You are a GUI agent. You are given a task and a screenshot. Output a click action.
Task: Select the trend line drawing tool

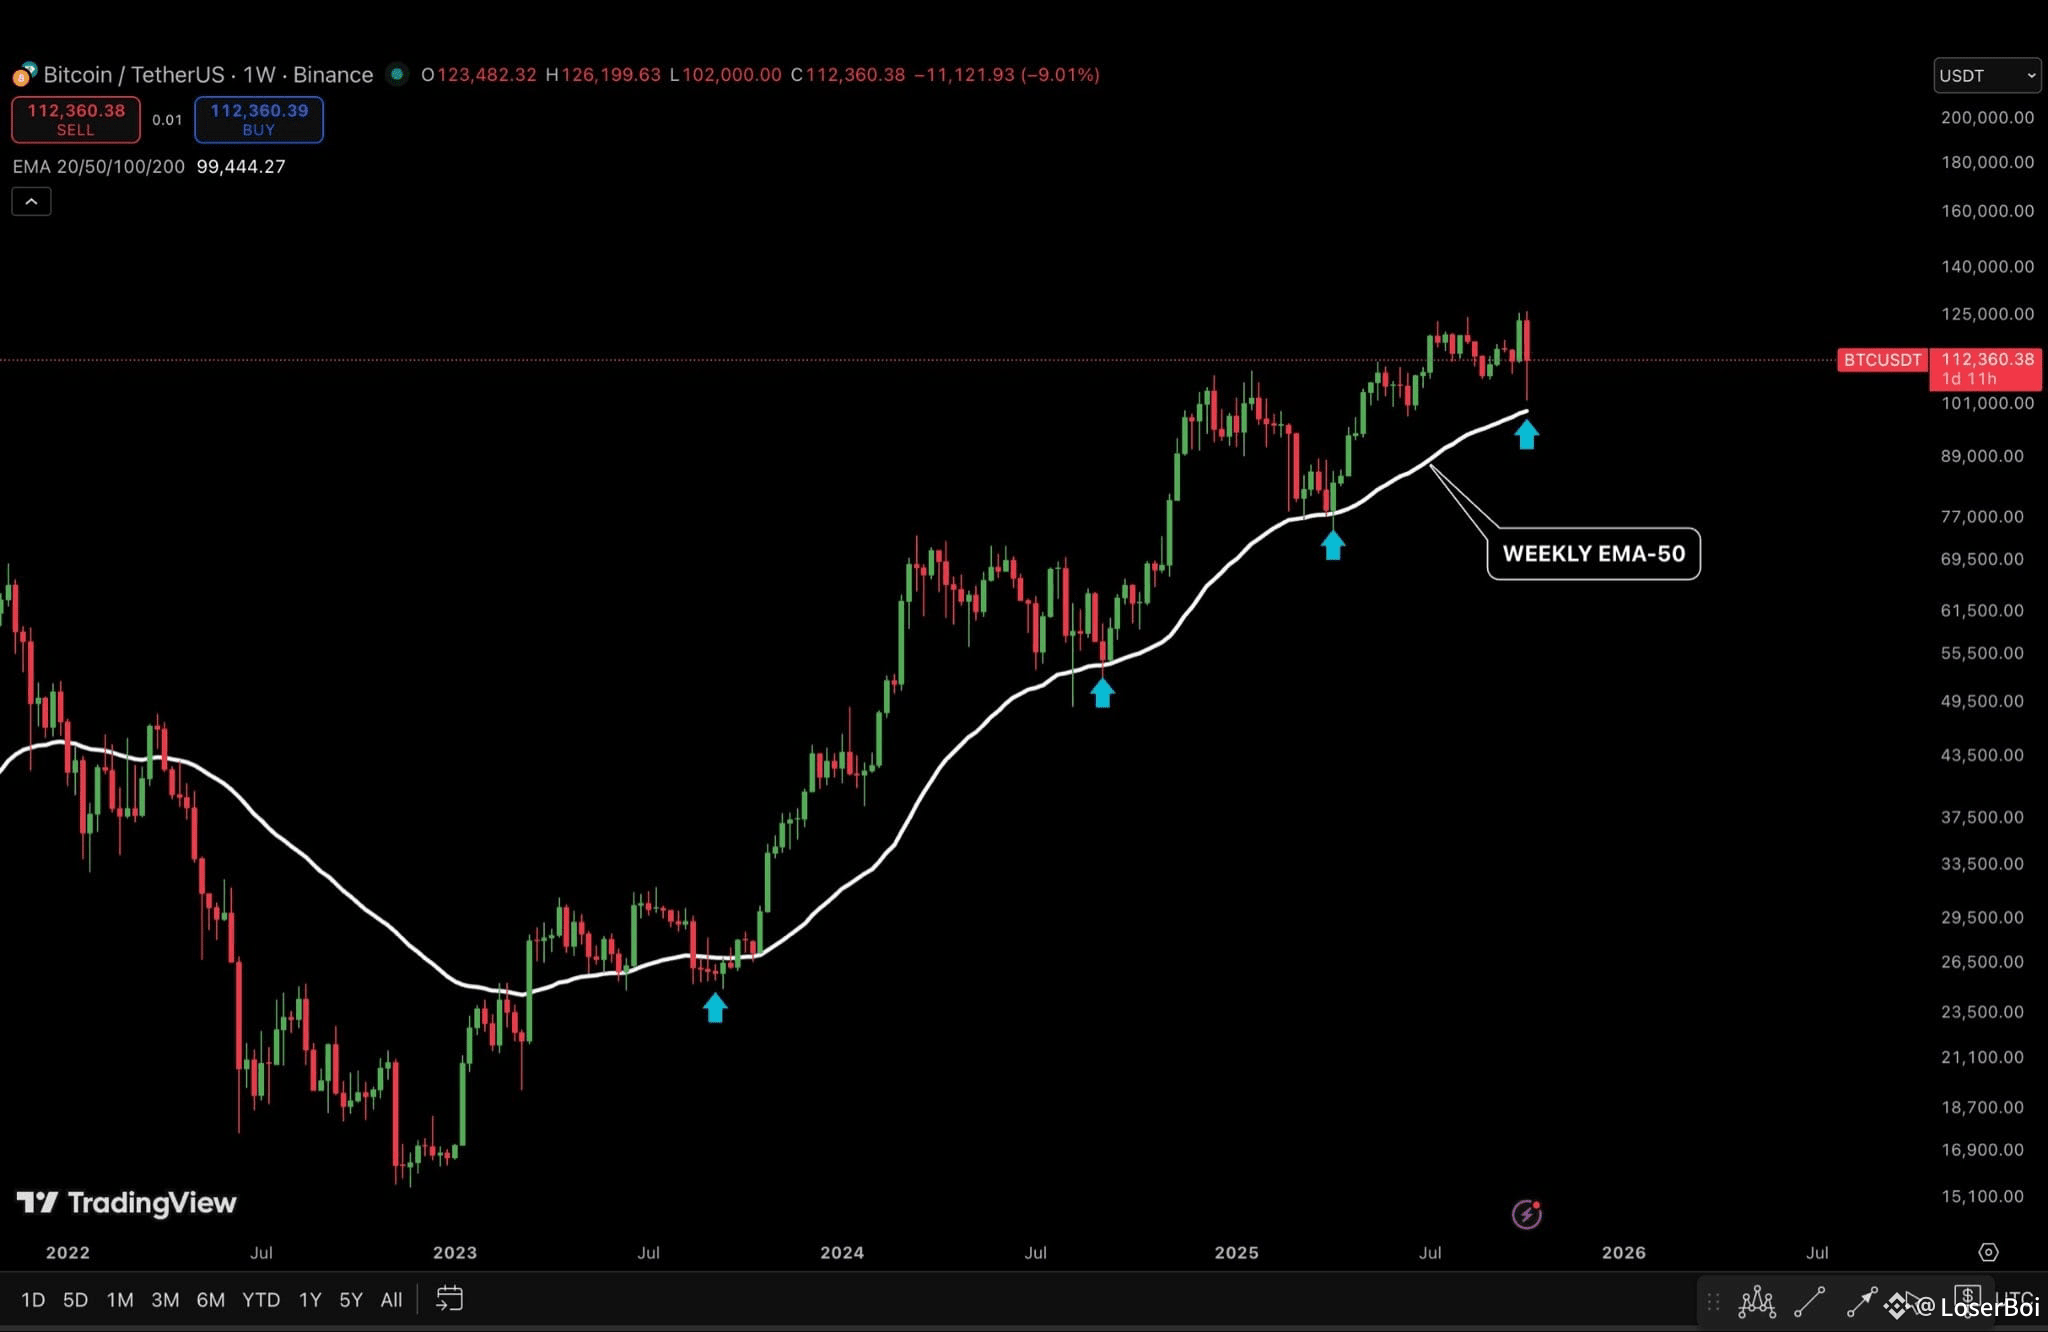[x=1809, y=1301]
